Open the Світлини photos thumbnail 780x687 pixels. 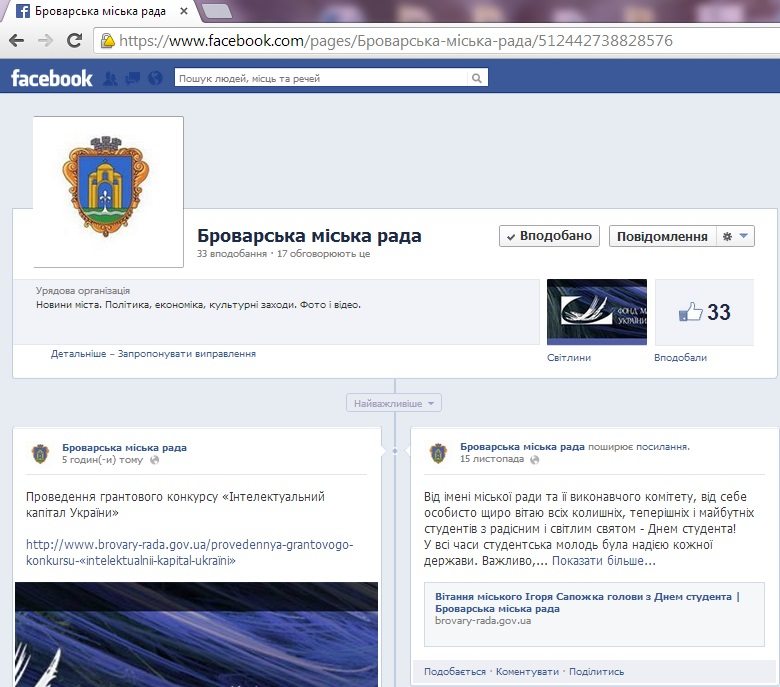(597, 312)
